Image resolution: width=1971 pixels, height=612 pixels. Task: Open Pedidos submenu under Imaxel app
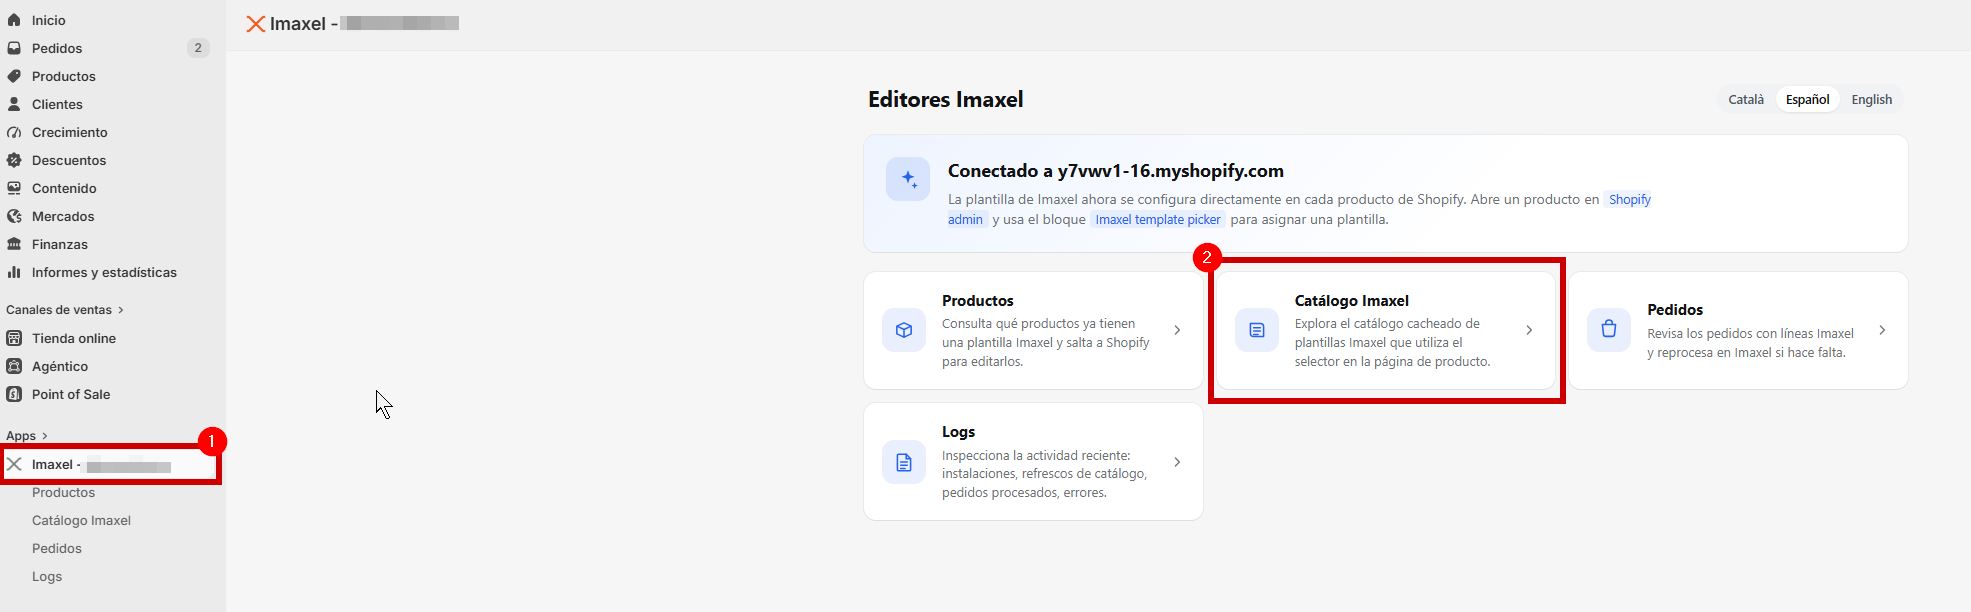pos(57,548)
